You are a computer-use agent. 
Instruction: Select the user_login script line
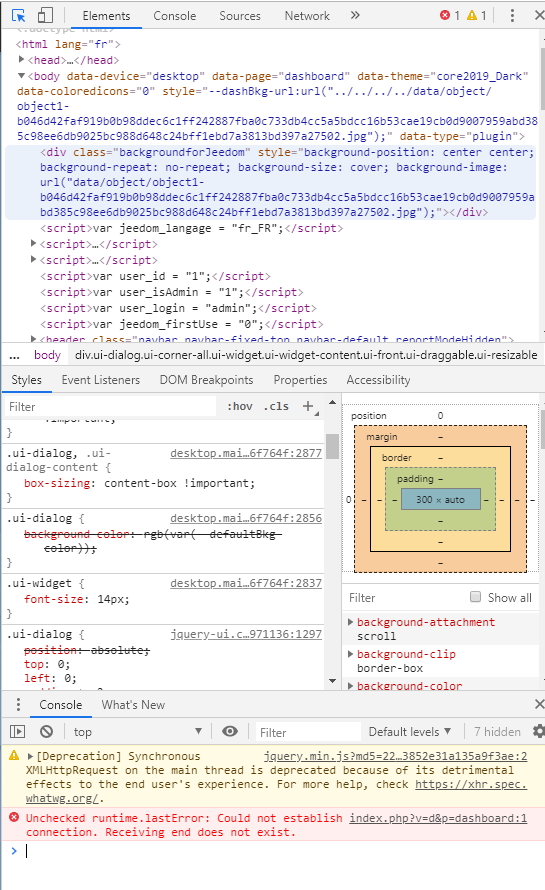(178, 308)
